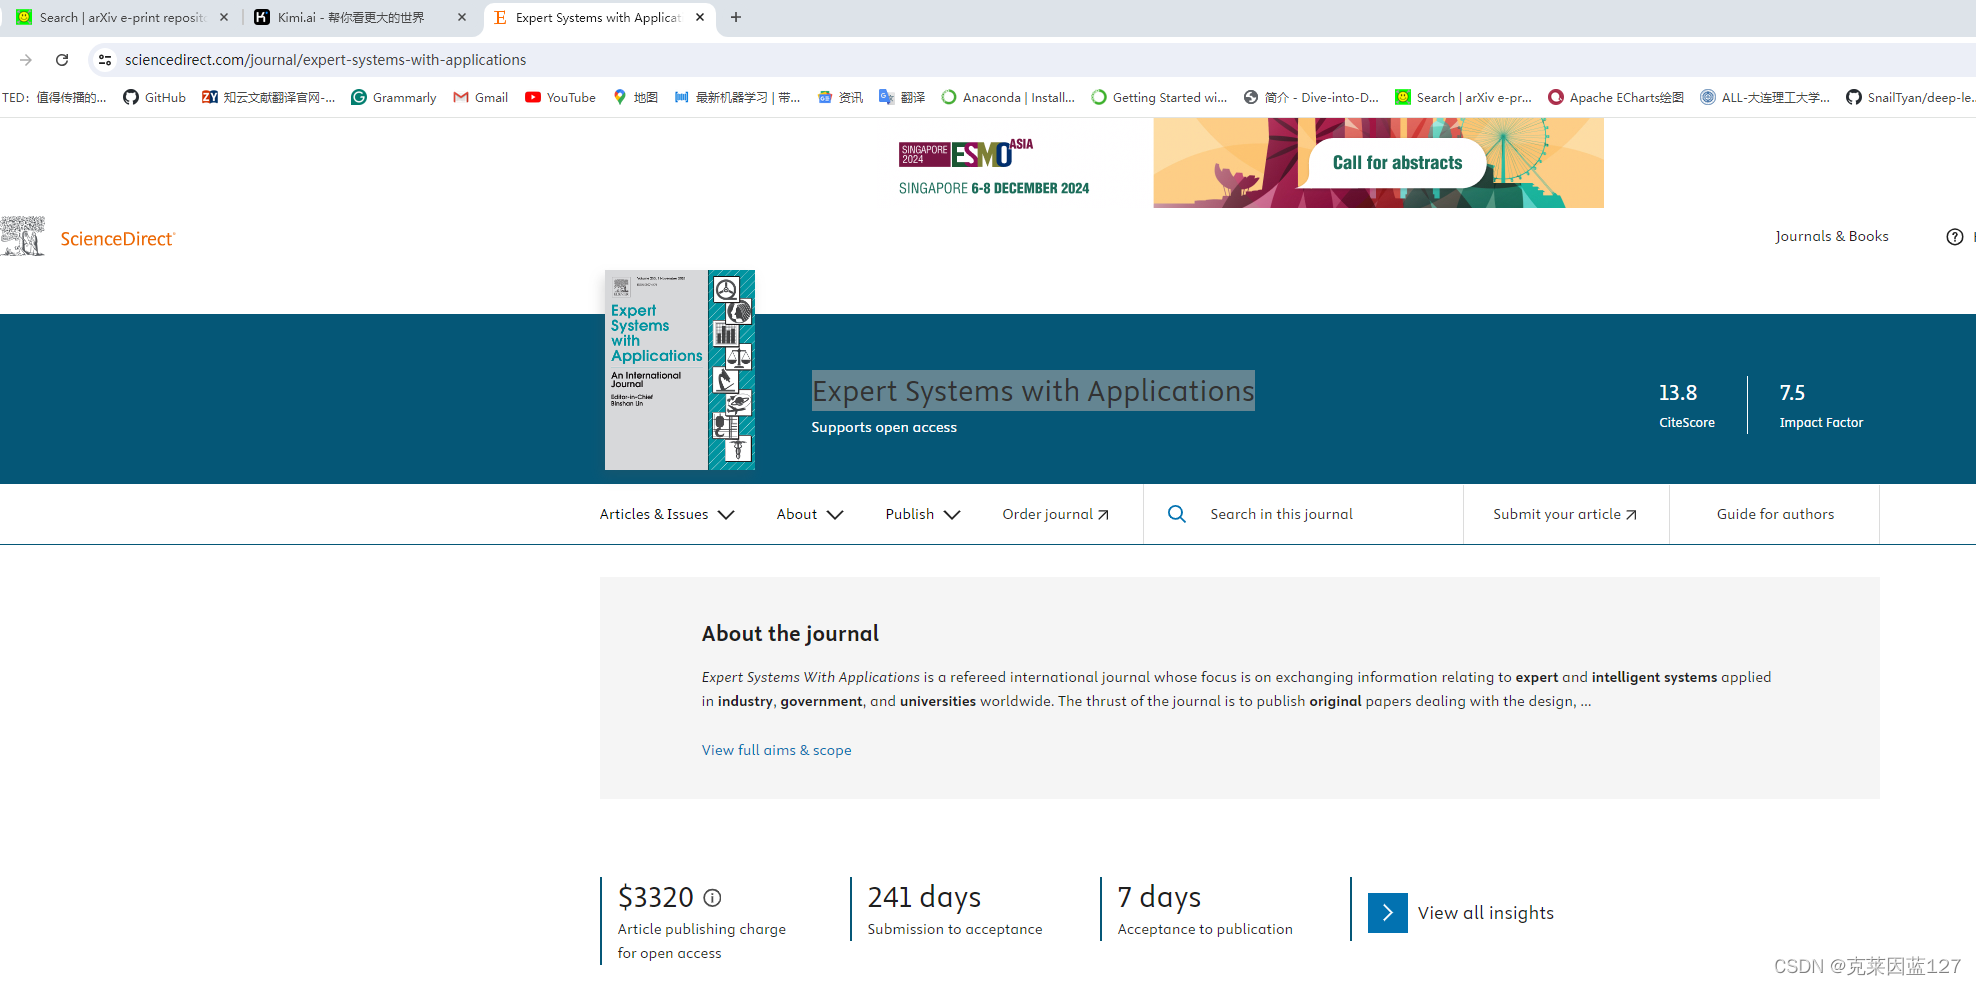Click the 7.5 Impact Factor metric
1976x985 pixels.
coord(1821,405)
